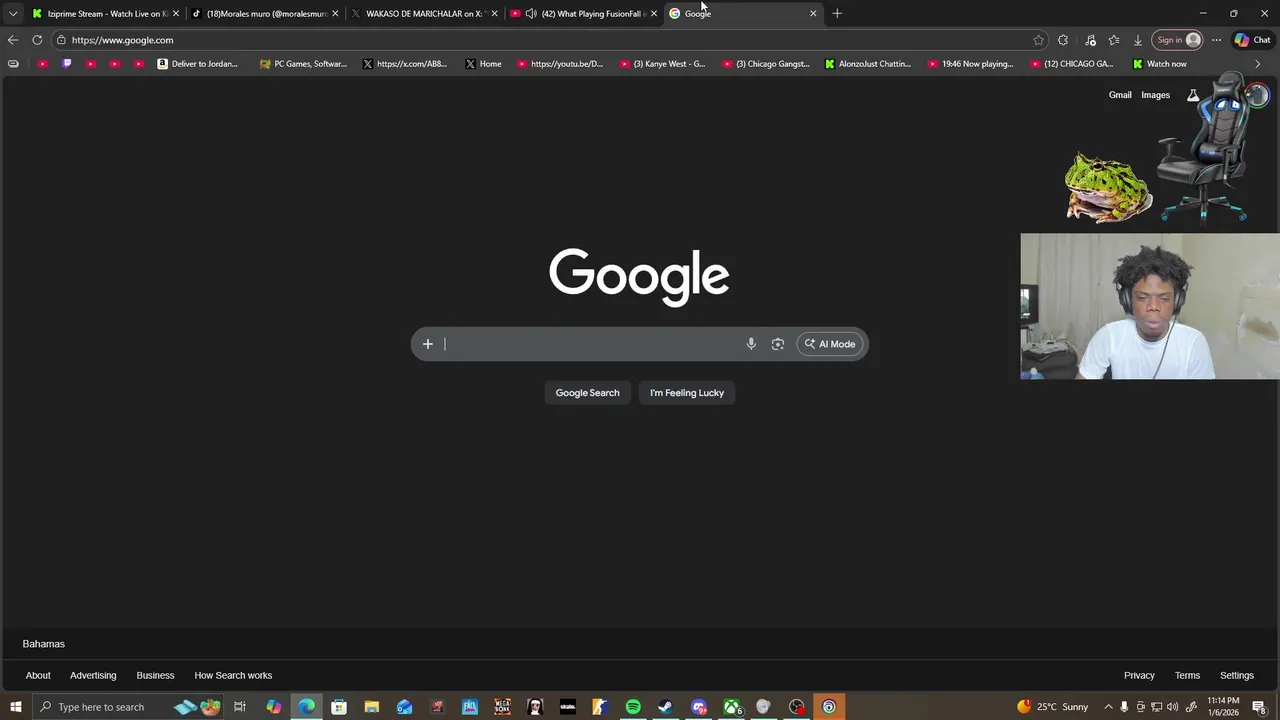Open Steam from the taskbar
The width and height of the screenshot is (1280, 720).
click(665, 707)
